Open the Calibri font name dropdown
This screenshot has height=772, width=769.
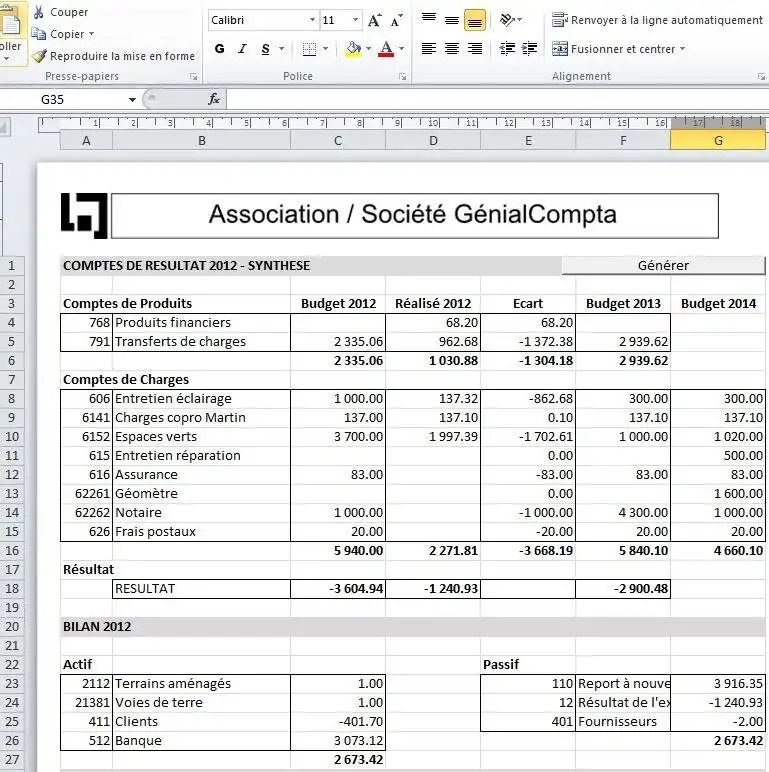[312, 20]
